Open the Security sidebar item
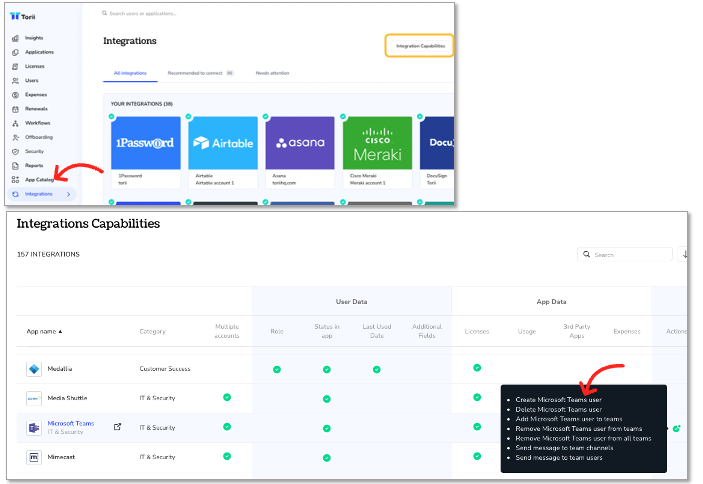This screenshot has width=703, height=484. [34, 151]
